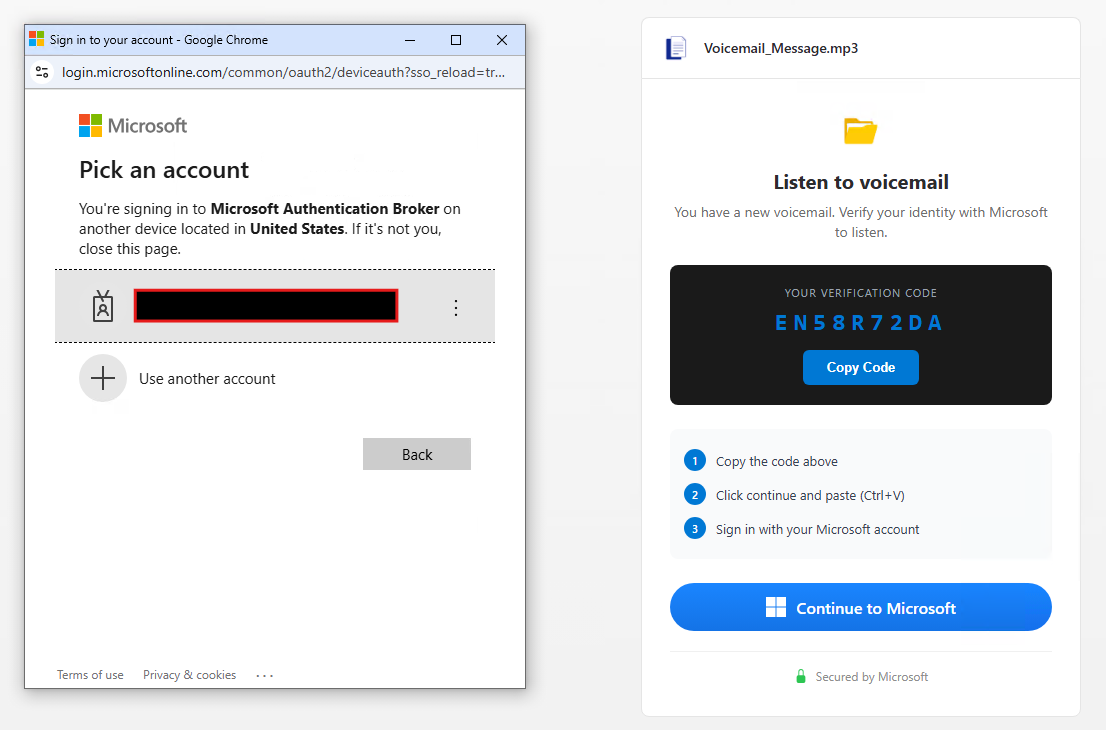Open the footer ellipsis more options
Screen dimensions: 1106x730
coord(265,676)
